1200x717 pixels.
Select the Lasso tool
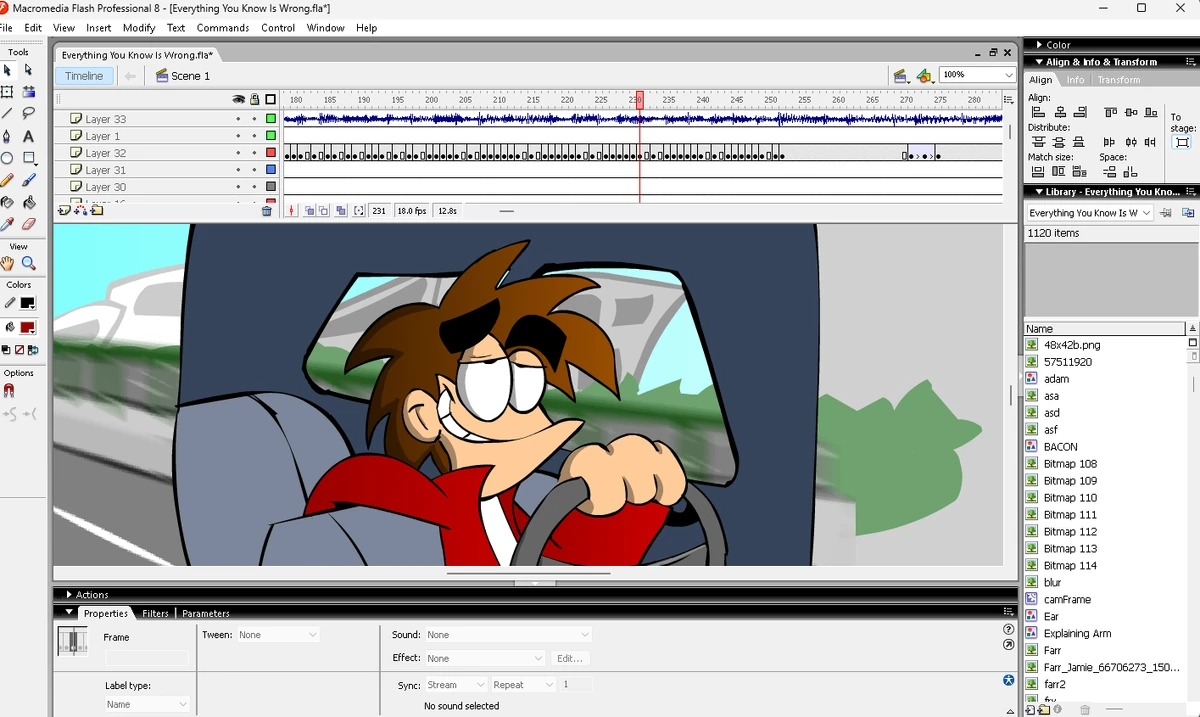coord(29,112)
